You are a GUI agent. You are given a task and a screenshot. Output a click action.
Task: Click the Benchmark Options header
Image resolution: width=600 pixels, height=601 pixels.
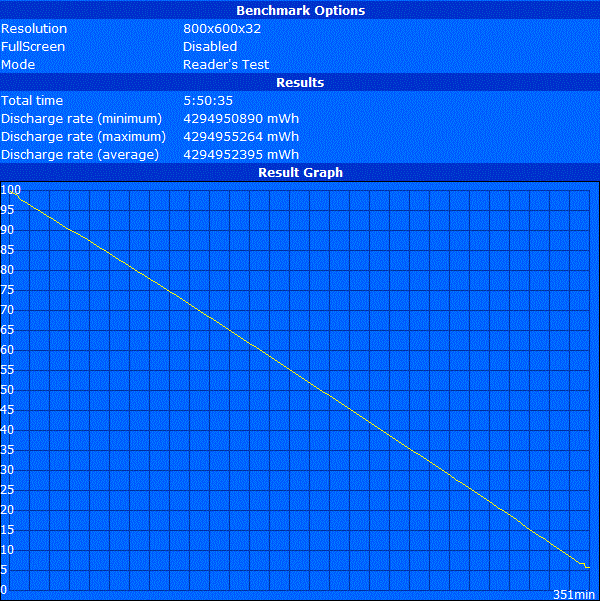[x=300, y=10]
